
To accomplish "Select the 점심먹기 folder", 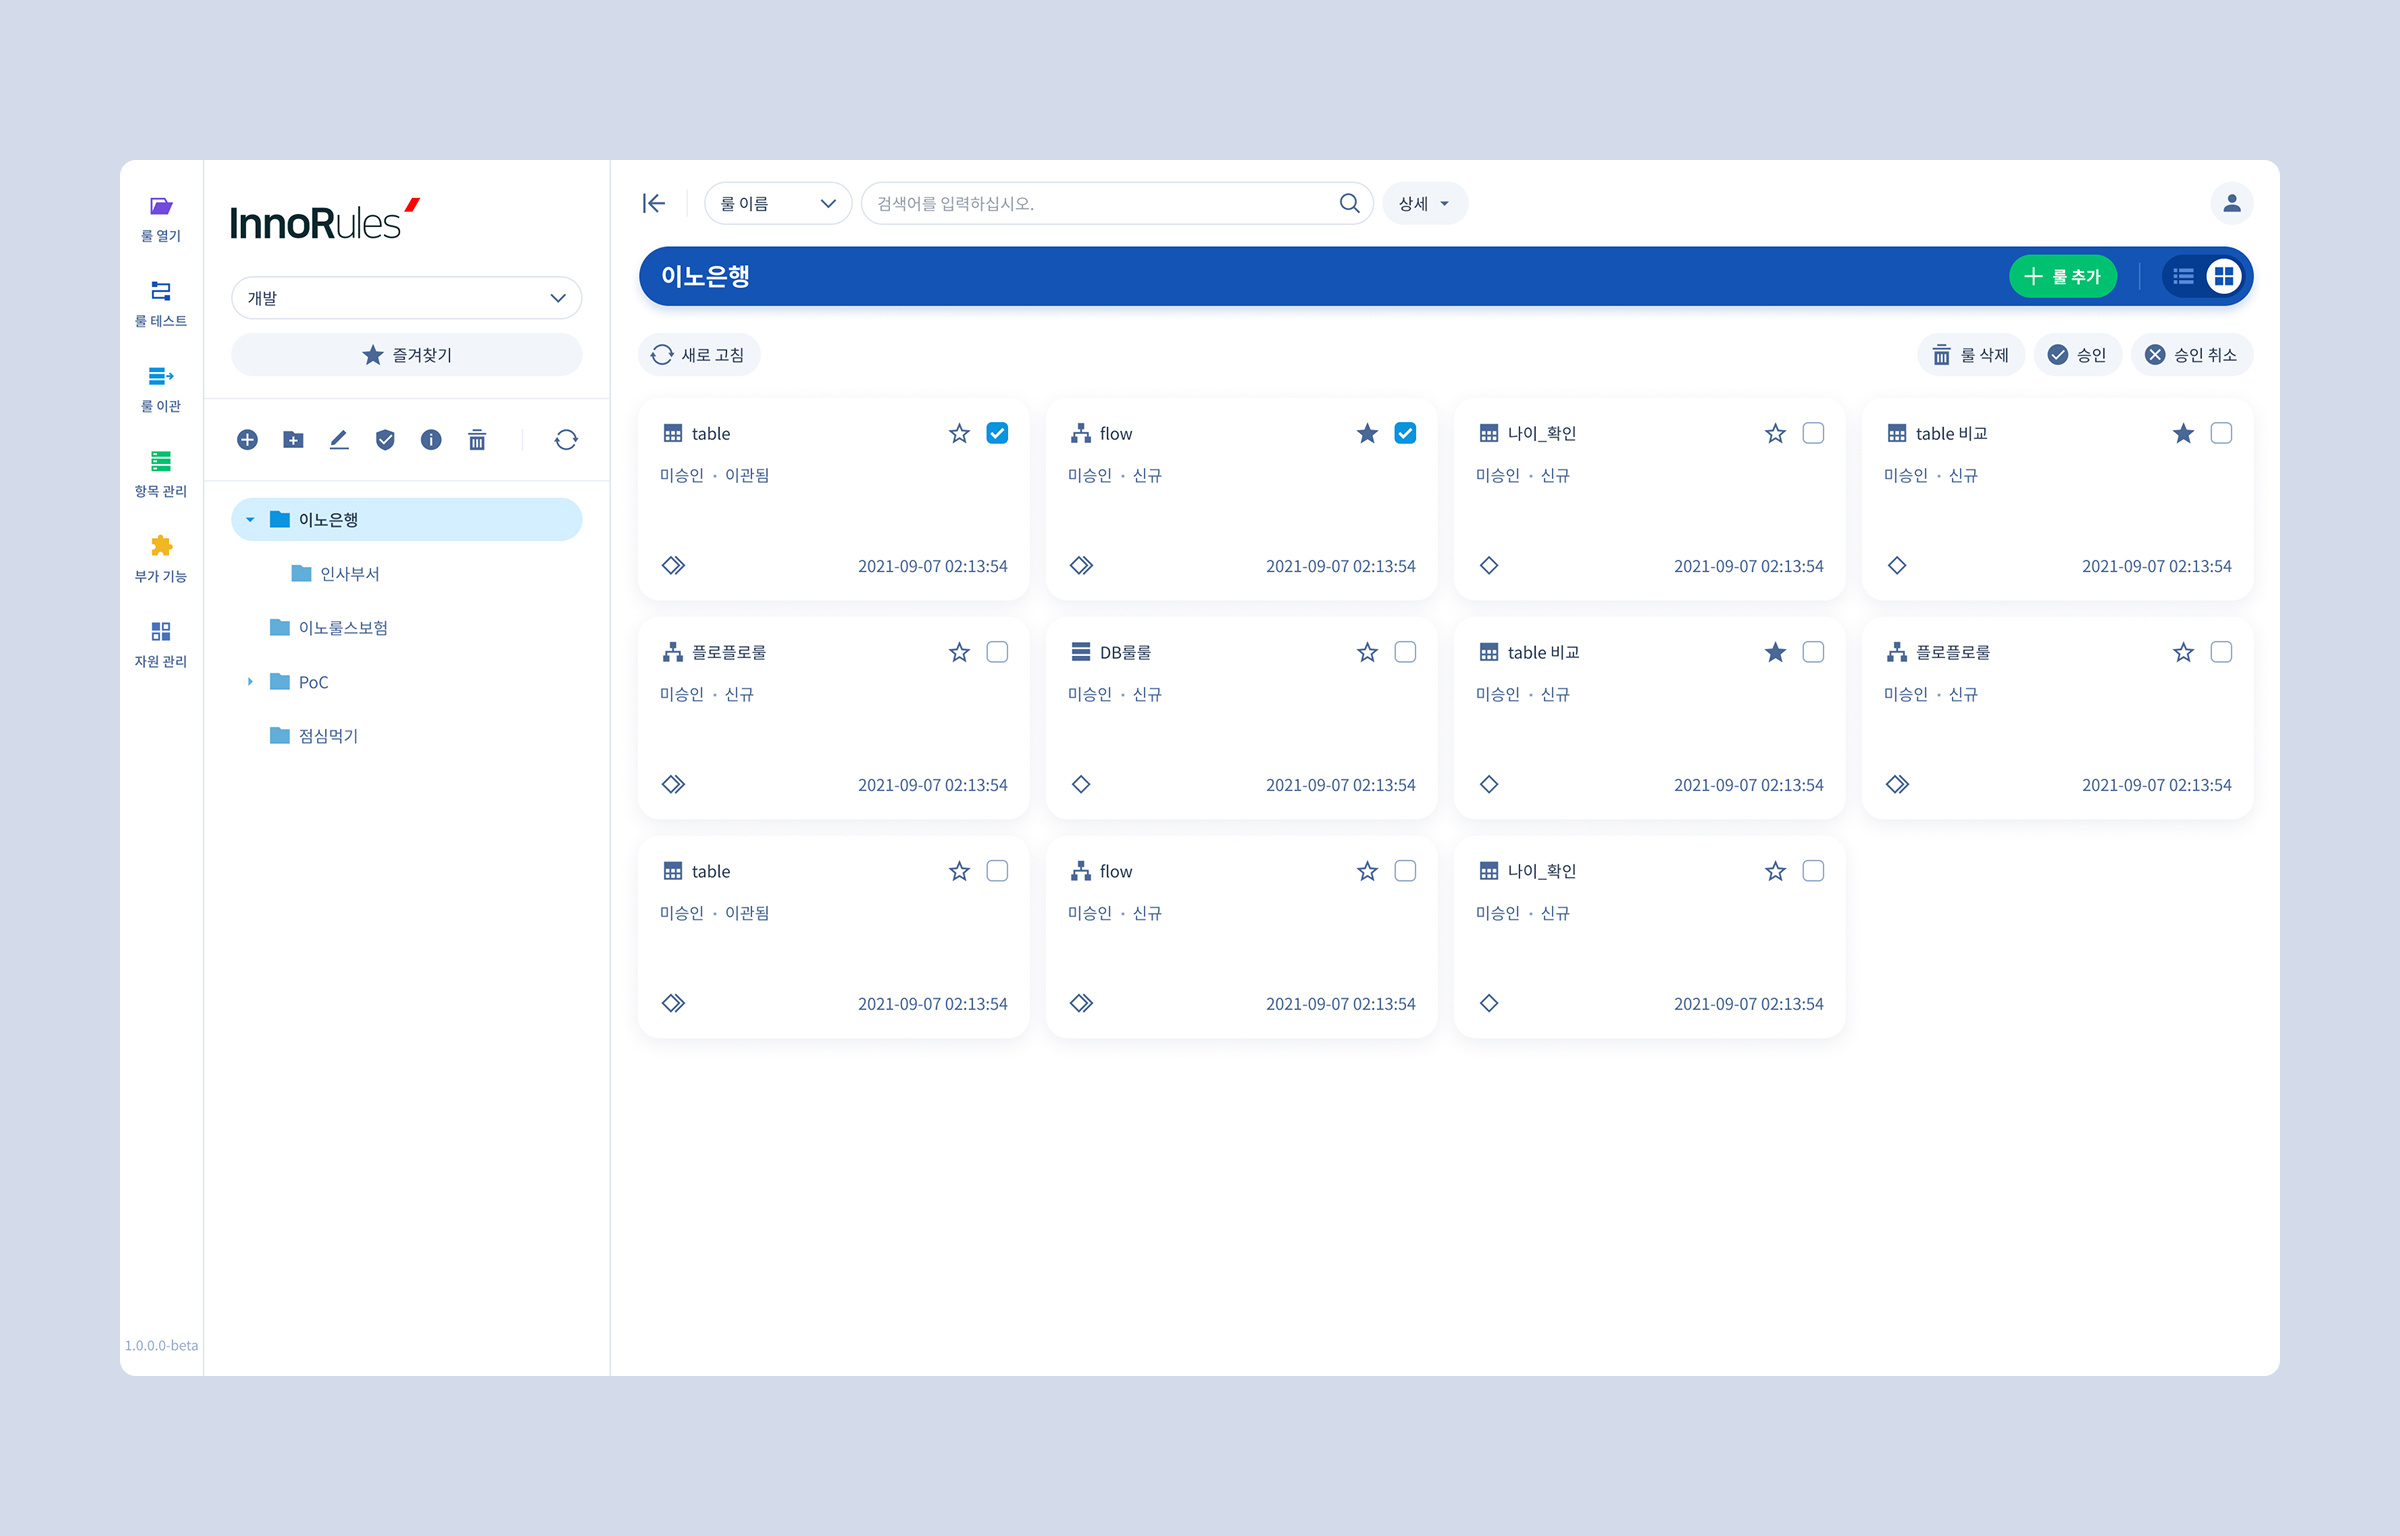I will [x=314, y=736].
